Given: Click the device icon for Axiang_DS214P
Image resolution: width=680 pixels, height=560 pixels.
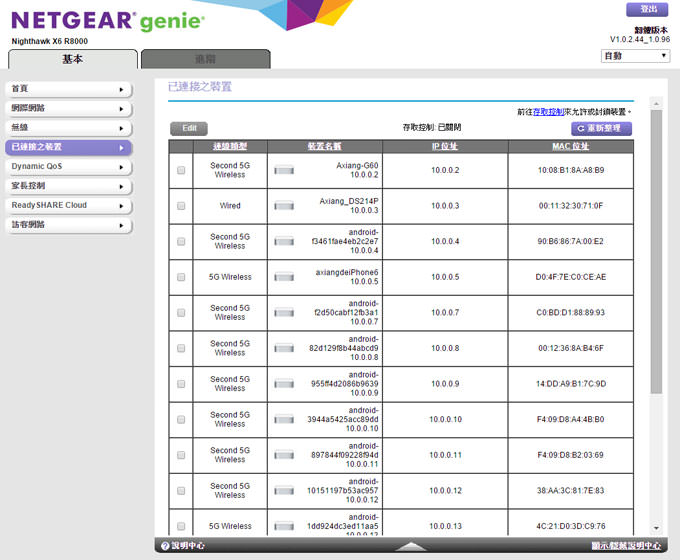Looking at the screenshot, I should click(284, 206).
